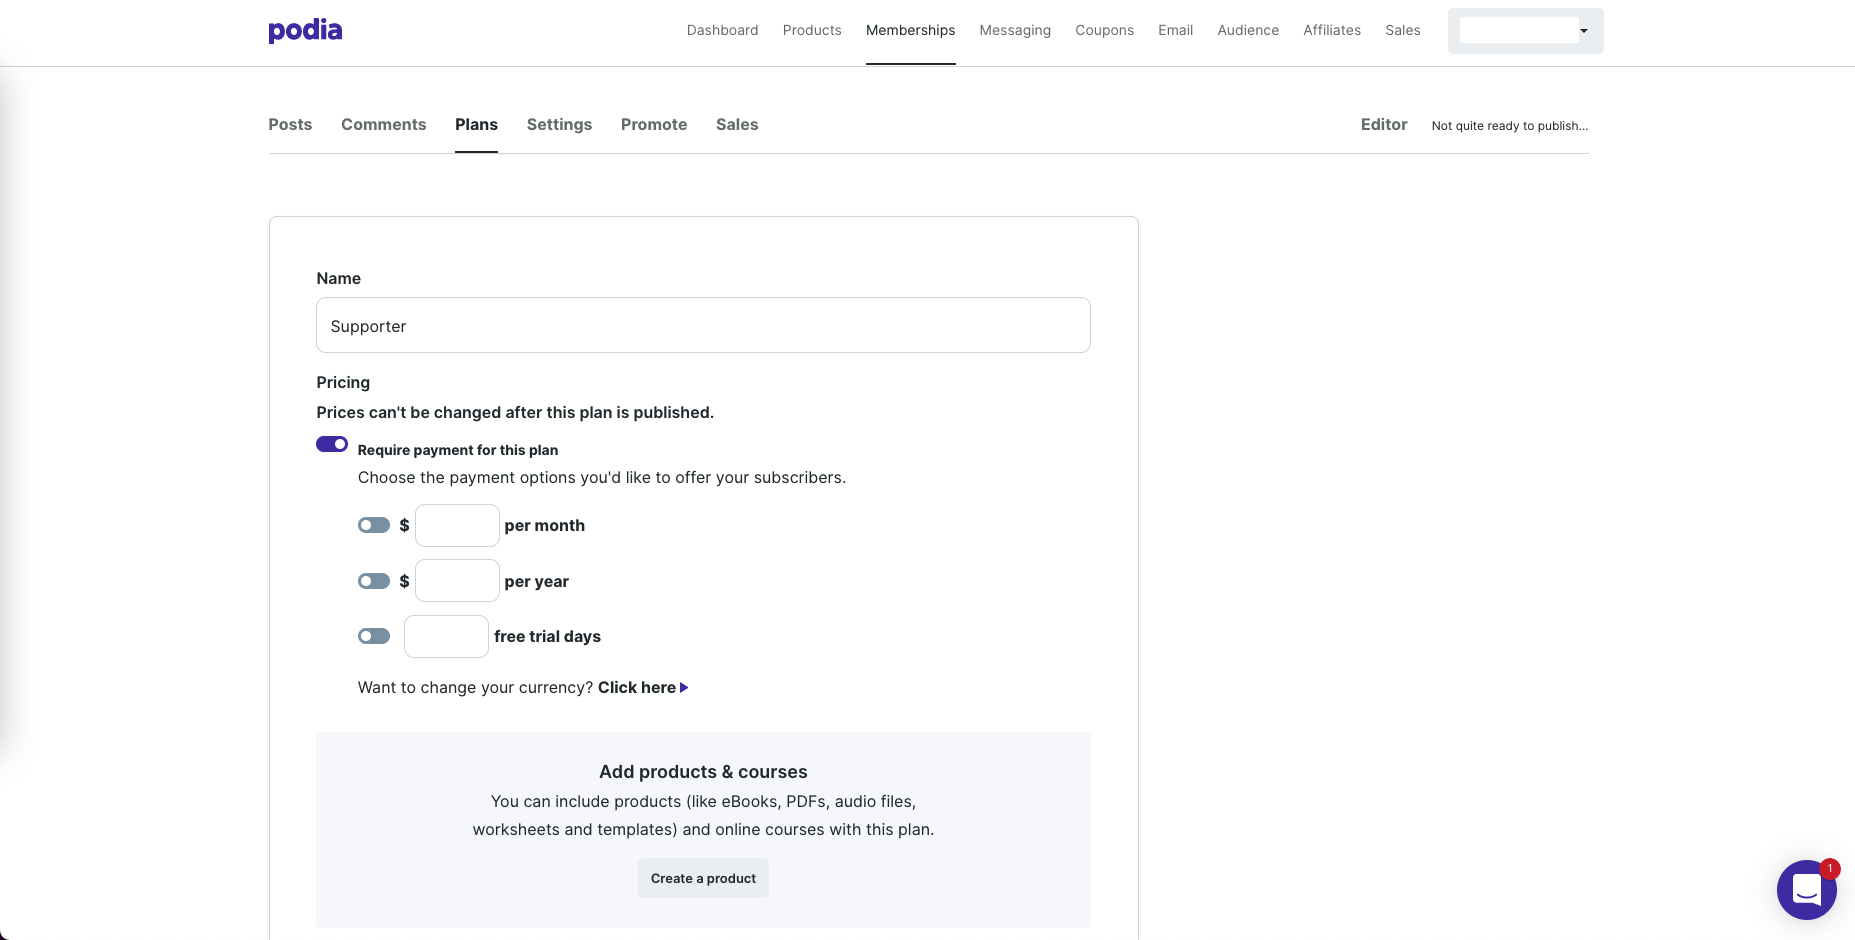Disable 'Require payment for this plan' toggle
1855x940 pixels.
click(x=332, y=444)
